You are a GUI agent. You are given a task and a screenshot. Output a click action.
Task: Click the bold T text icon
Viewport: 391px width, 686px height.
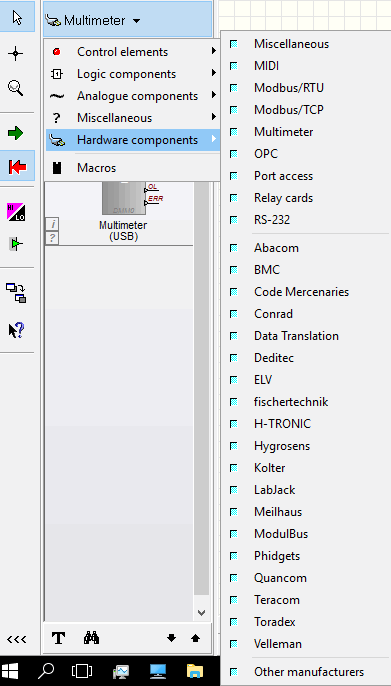coord(58,638)
